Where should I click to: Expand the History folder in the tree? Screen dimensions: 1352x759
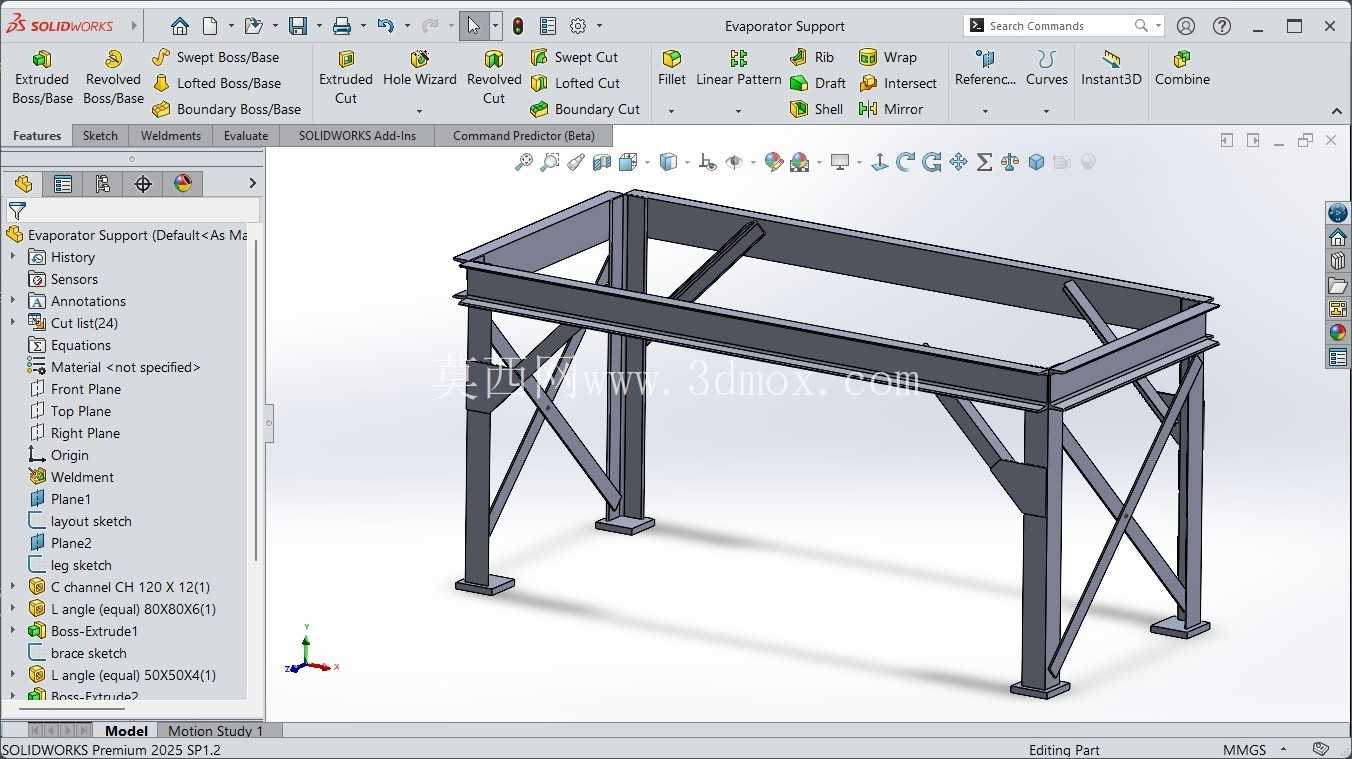coord(13,257)
